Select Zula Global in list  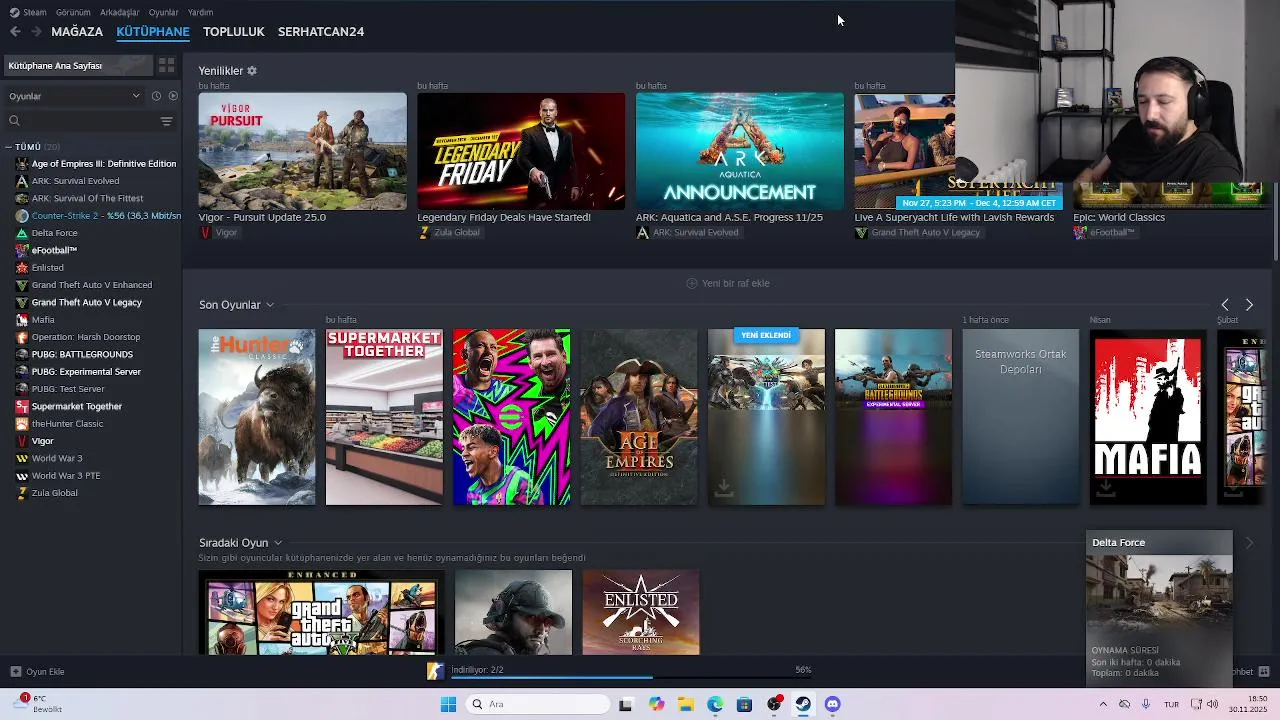click(54, 493)
